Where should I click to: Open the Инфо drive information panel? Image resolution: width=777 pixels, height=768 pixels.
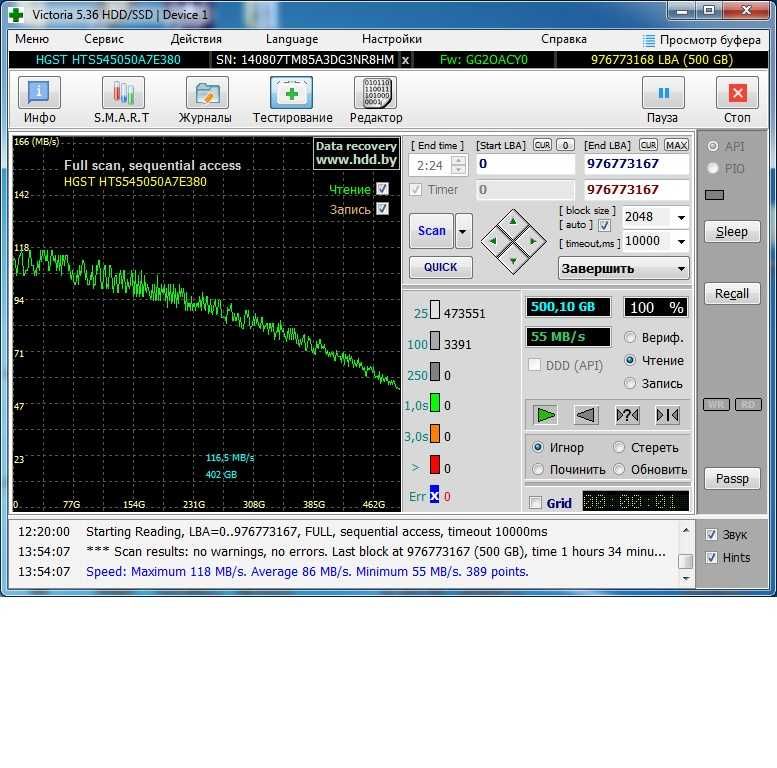39,93
